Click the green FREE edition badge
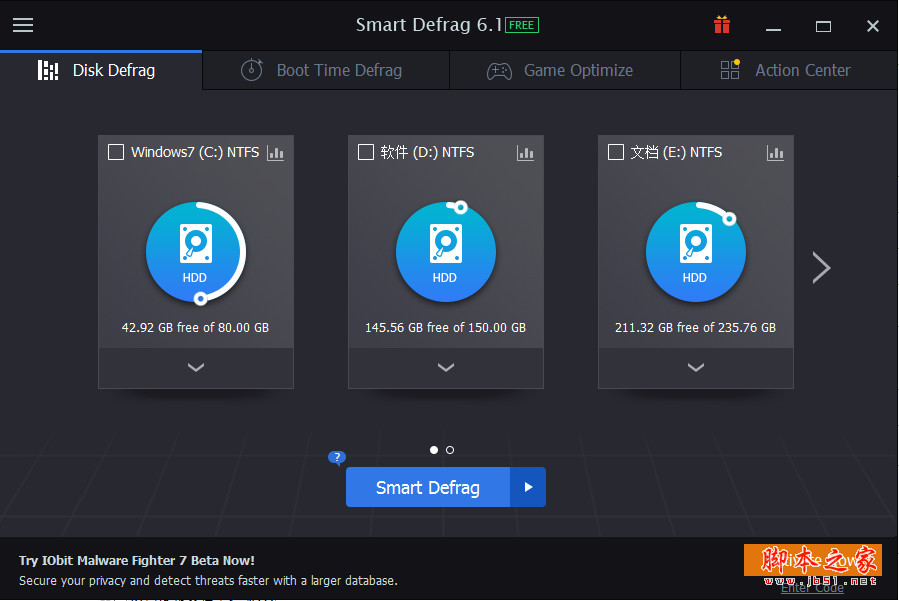899x601 pixels. [522, 25]
